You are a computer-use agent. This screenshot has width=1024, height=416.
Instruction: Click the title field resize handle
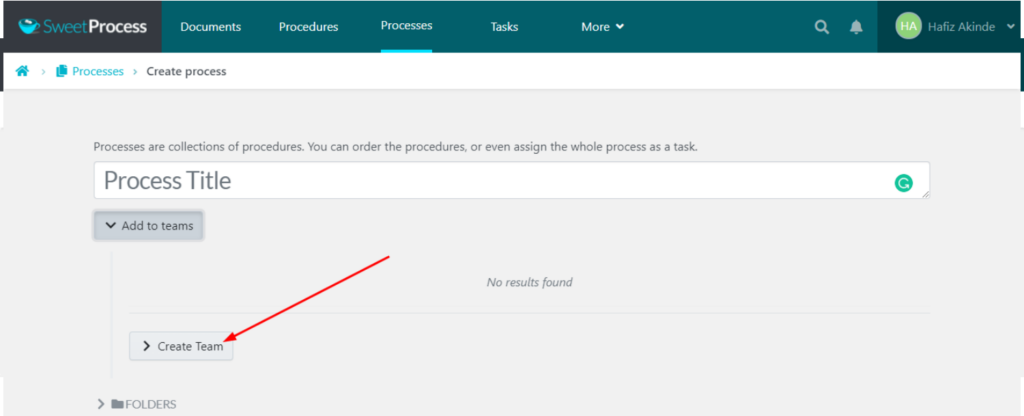(x=925, y=194)
